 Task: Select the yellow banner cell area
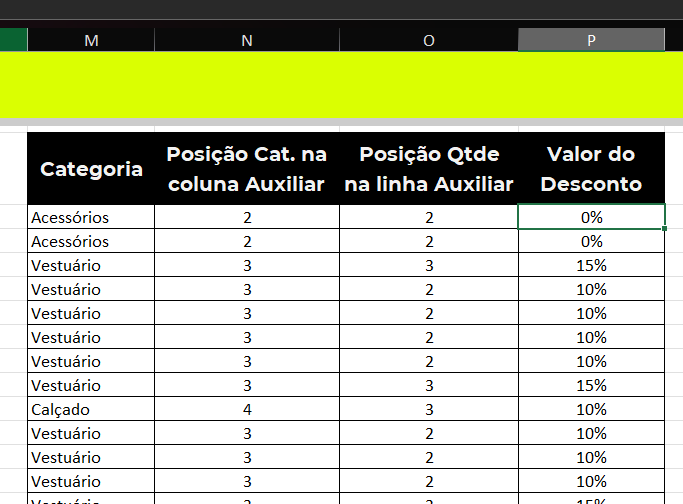[x=342, y=85]
